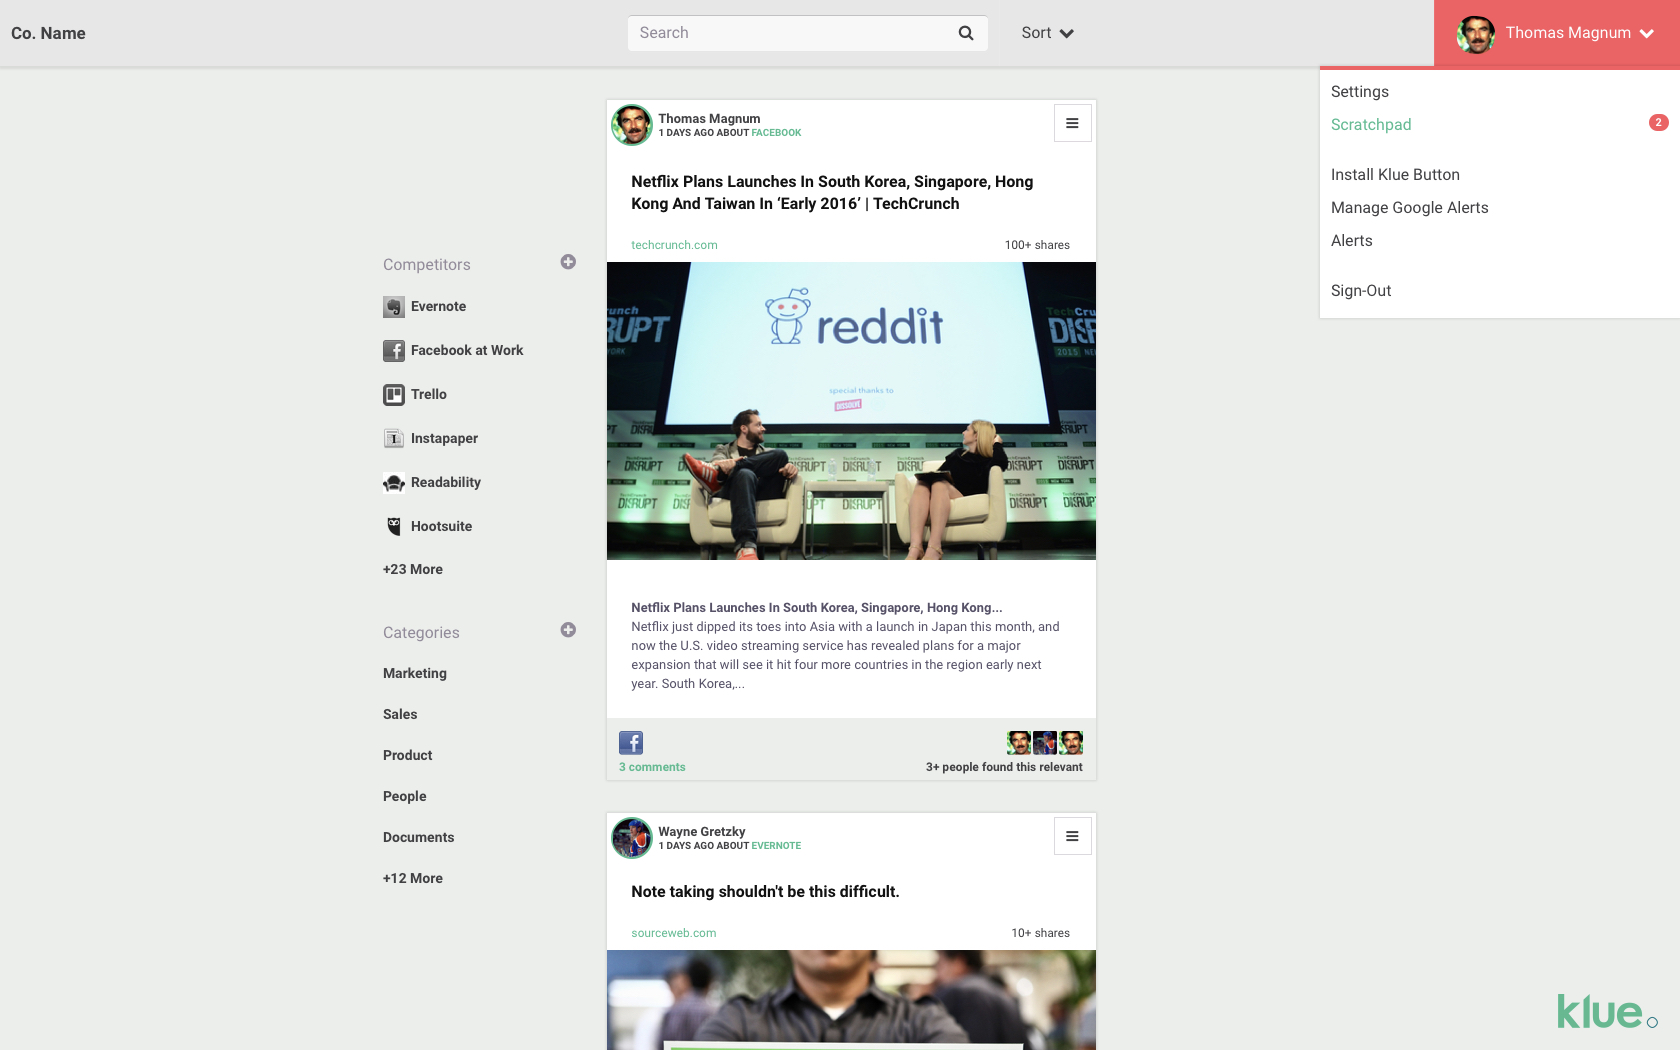Image resolution: width=1680 pixels, height=1050 pixels.
Task: Expand +23 More competitors
Action: 413,569
